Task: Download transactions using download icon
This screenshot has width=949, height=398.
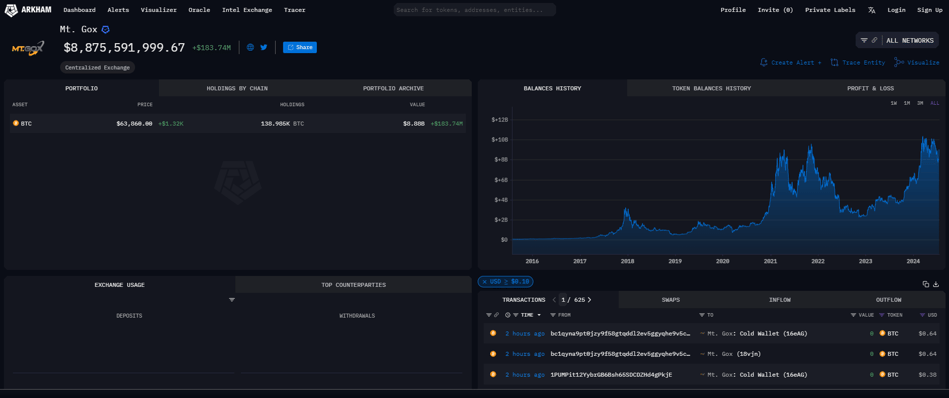Action: point(936,284)
